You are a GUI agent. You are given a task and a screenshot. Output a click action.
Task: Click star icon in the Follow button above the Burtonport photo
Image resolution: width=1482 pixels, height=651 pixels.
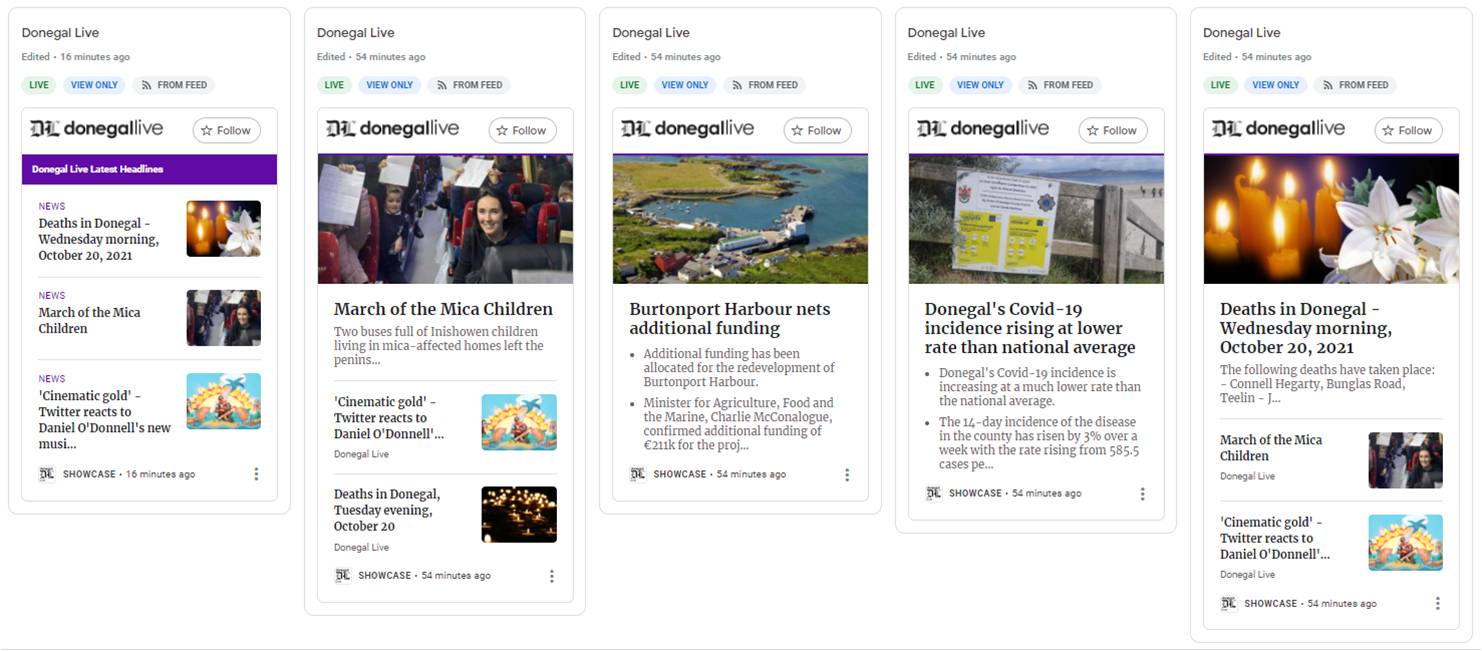tap(798, 131)
